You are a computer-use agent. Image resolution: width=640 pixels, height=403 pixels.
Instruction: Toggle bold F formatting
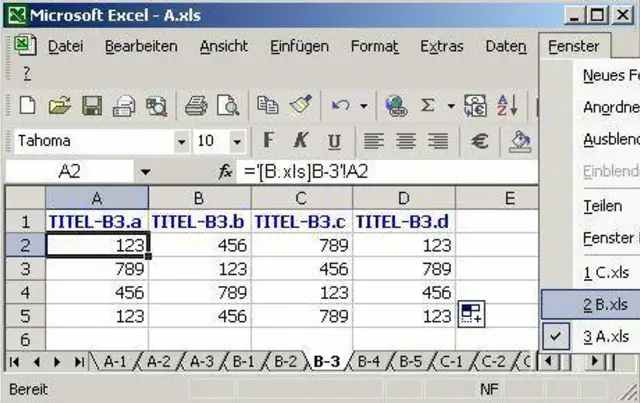click(268, 141)
